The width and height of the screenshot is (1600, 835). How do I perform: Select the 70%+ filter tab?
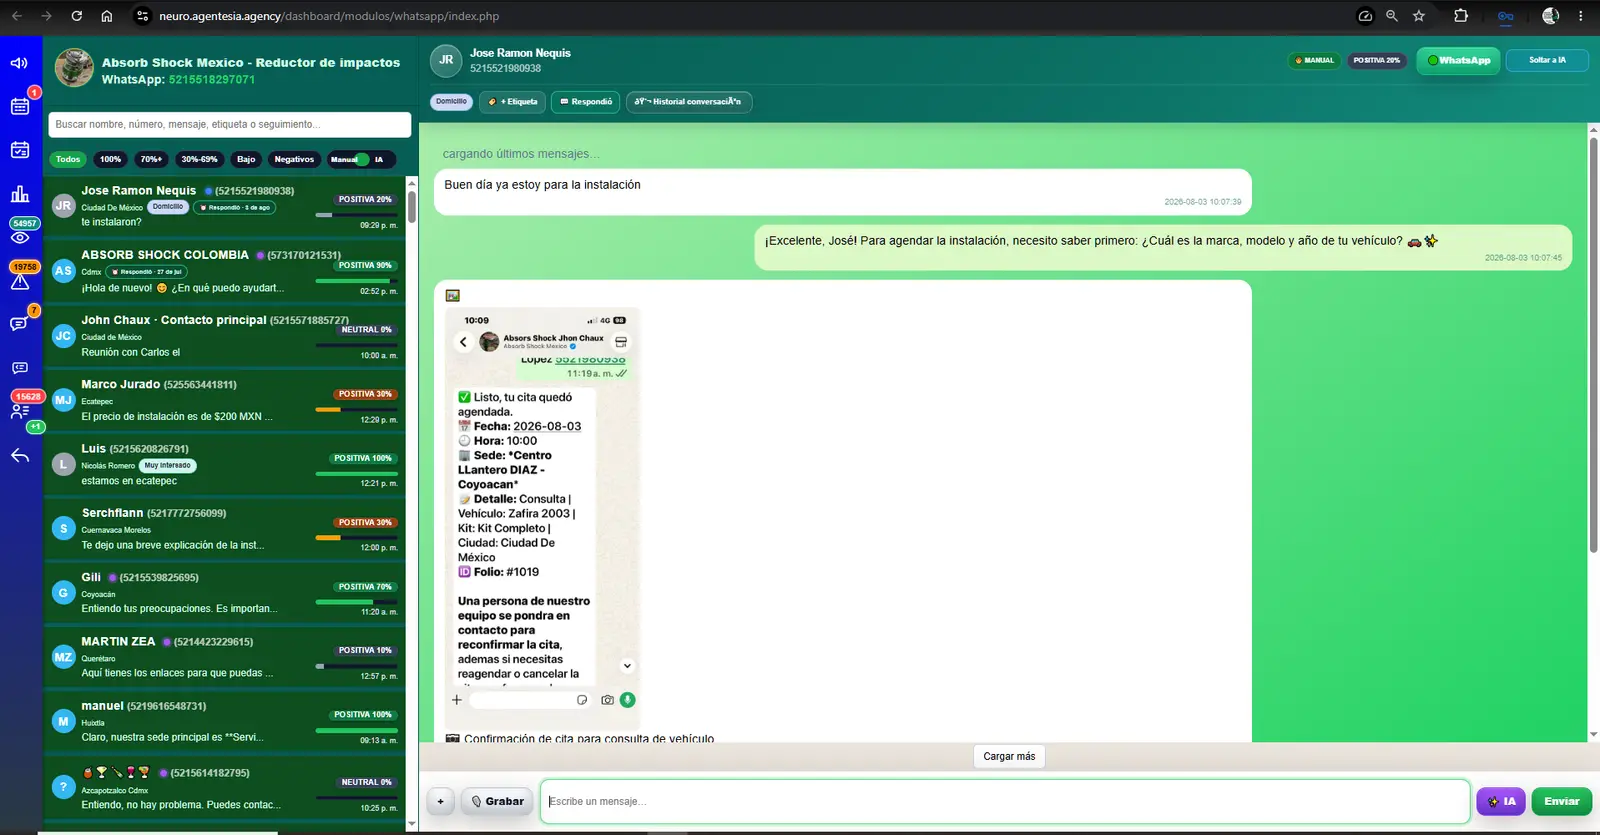point(151,159)
